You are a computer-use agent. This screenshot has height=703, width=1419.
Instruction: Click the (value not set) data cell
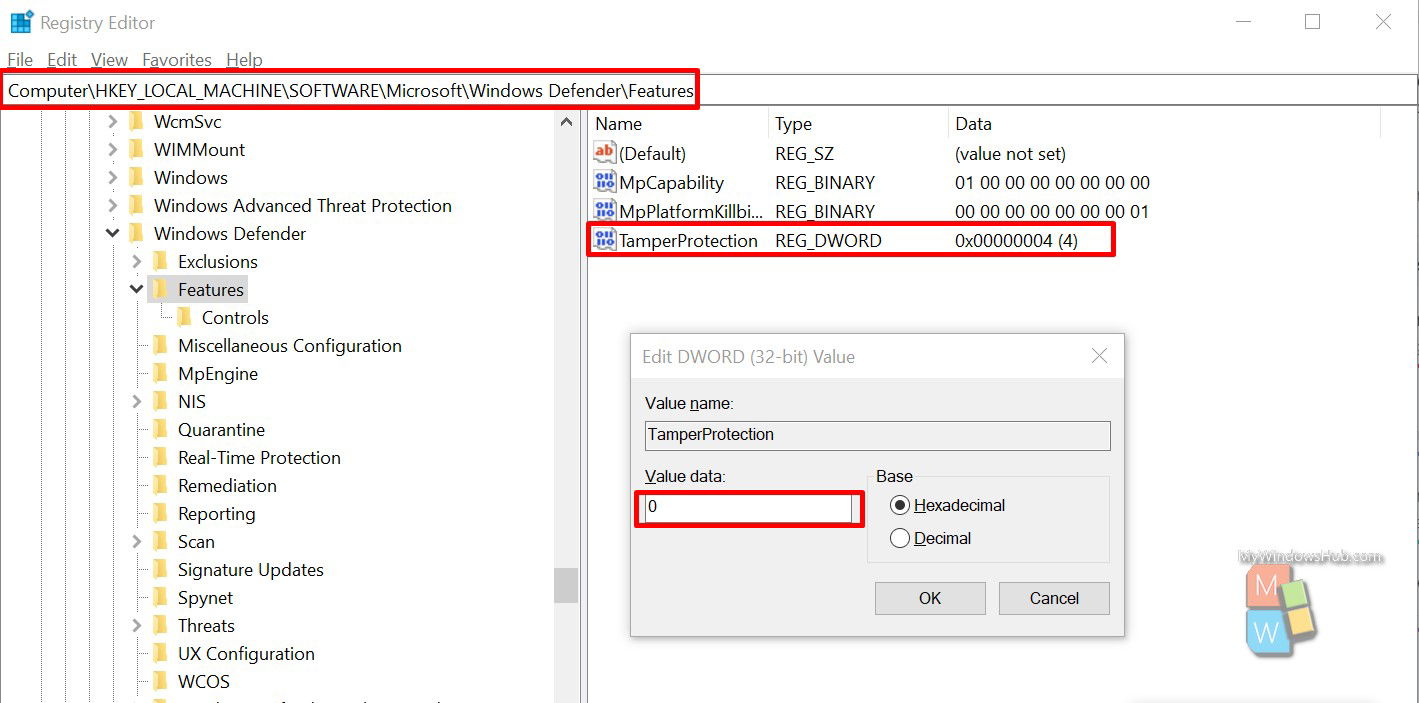1010,154
